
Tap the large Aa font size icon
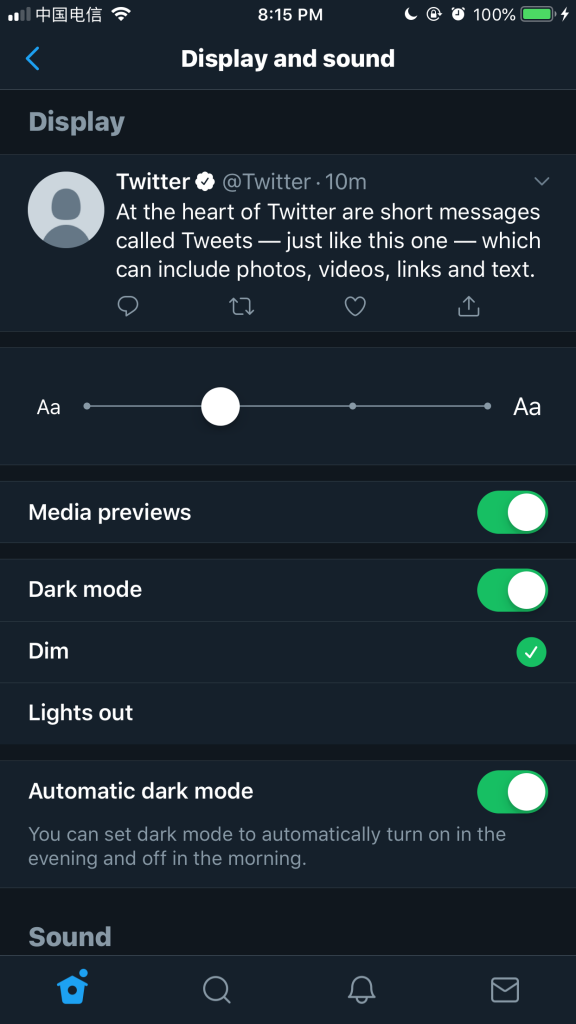[x=527, y=407]
